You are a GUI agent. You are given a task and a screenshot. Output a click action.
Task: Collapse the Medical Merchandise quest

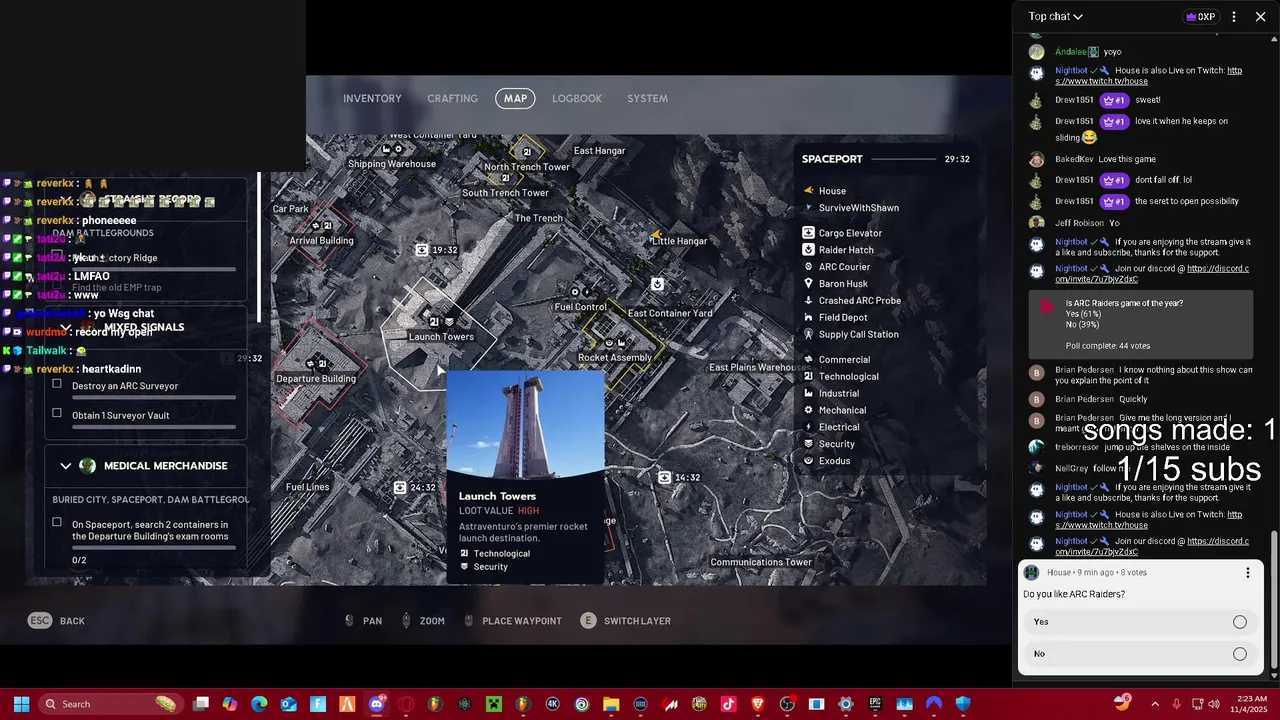(x=66, y=466)
